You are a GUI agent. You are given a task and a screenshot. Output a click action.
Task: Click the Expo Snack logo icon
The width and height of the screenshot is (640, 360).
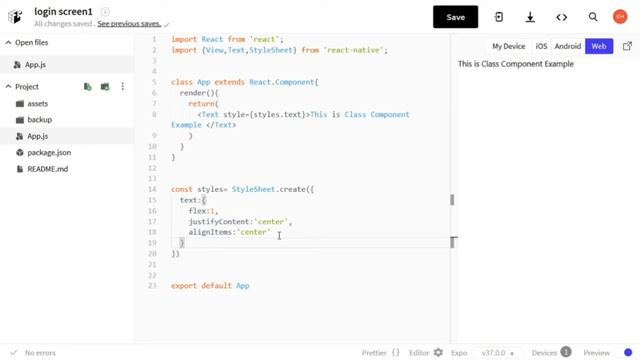[x=15, y=17]
